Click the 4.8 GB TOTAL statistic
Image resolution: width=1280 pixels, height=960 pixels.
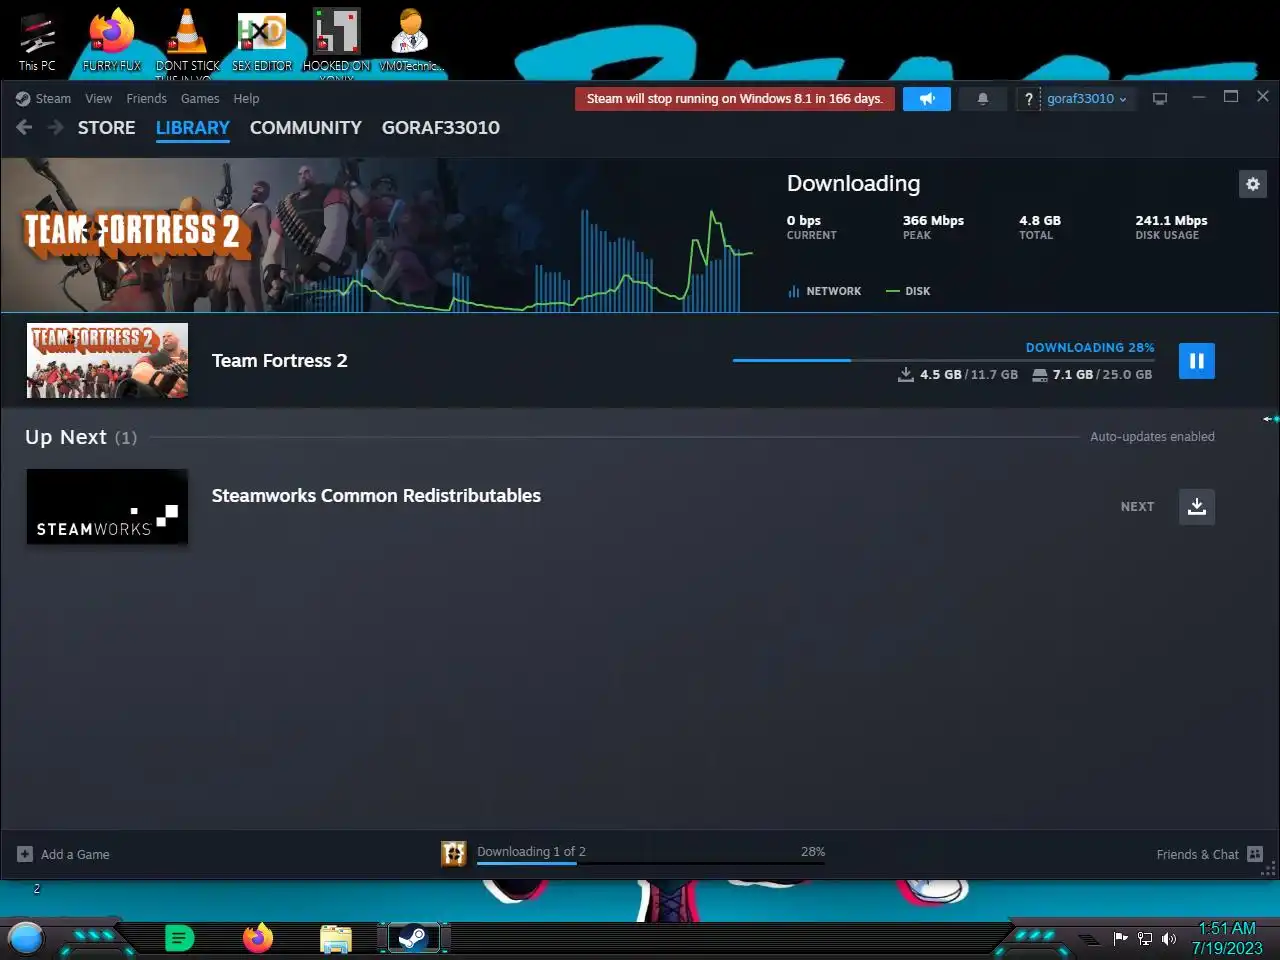click(1040, 227)
